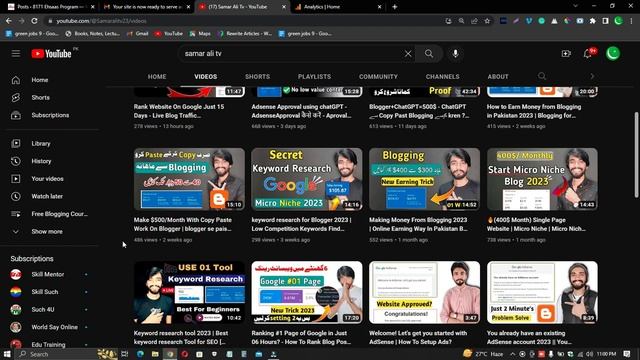Open 'Make $500/Month With Copy Paste' video title
Screen dimensions: 640x360
tap(183, 224)
